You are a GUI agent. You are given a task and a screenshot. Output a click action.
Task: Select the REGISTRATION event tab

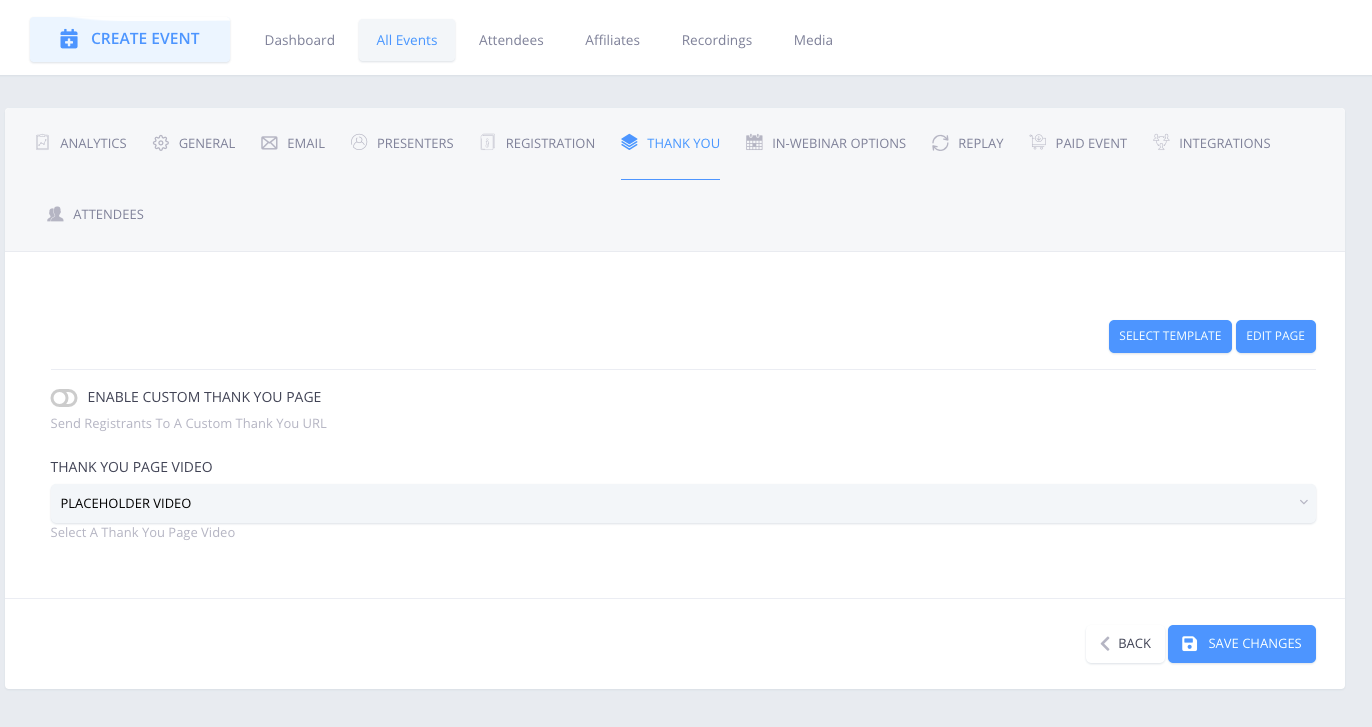pos(537,143)
